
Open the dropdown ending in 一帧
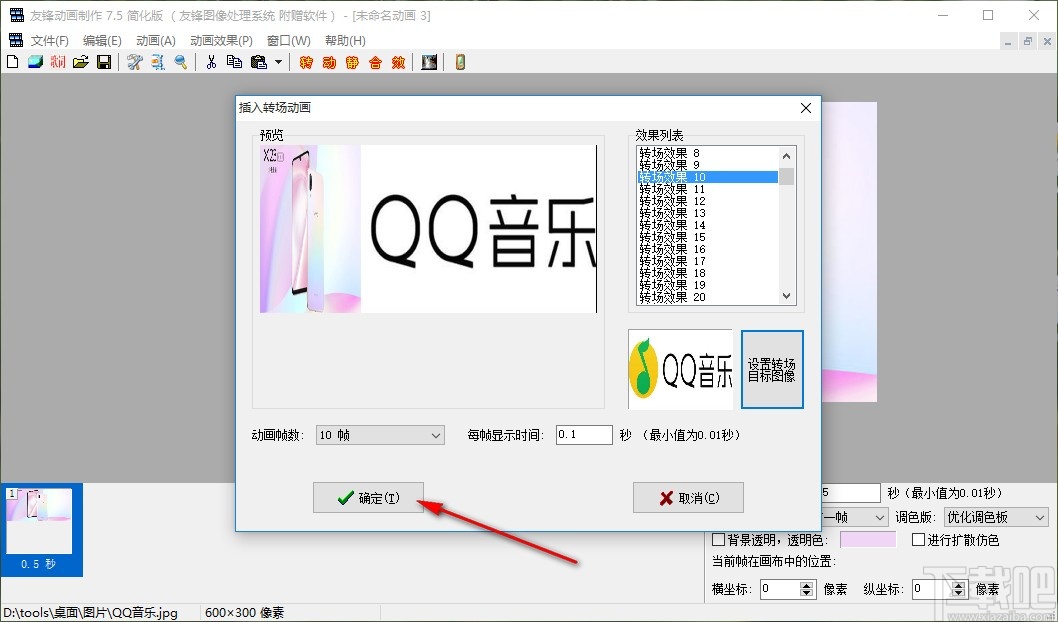854,517
